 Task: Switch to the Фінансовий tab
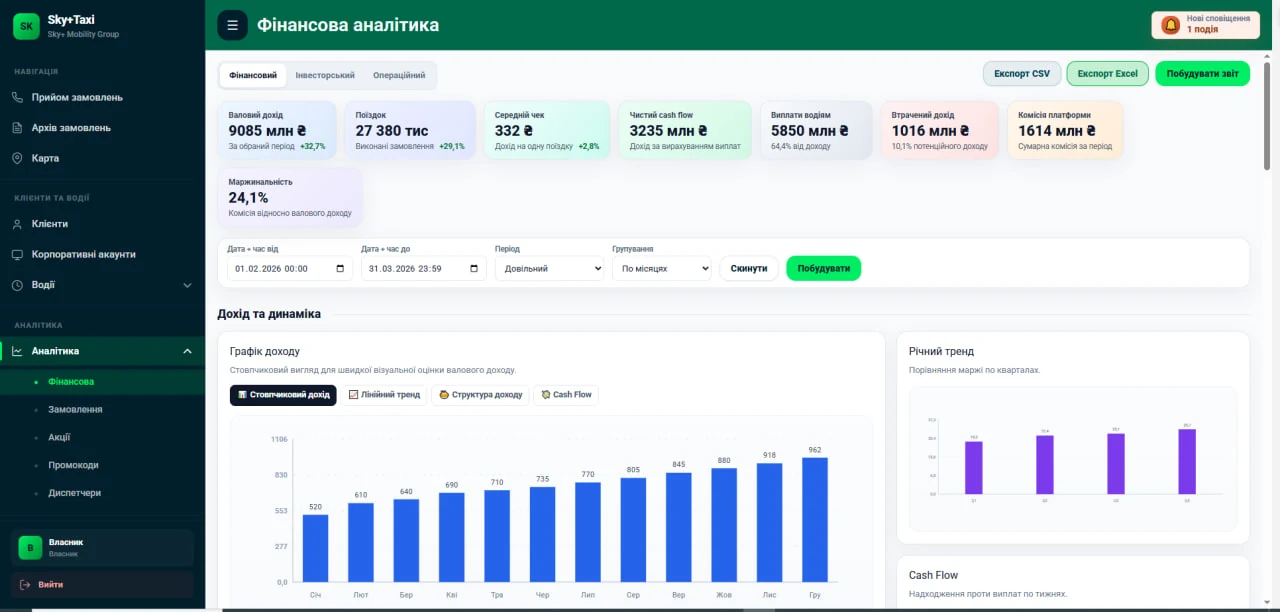(x=253, y=75)
